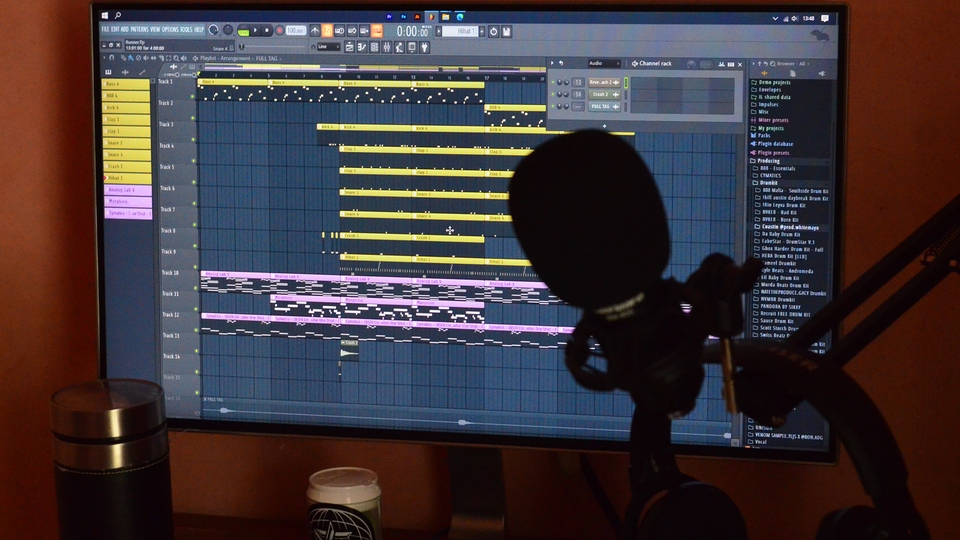Open the EDIT menu

tap(115, 29)
